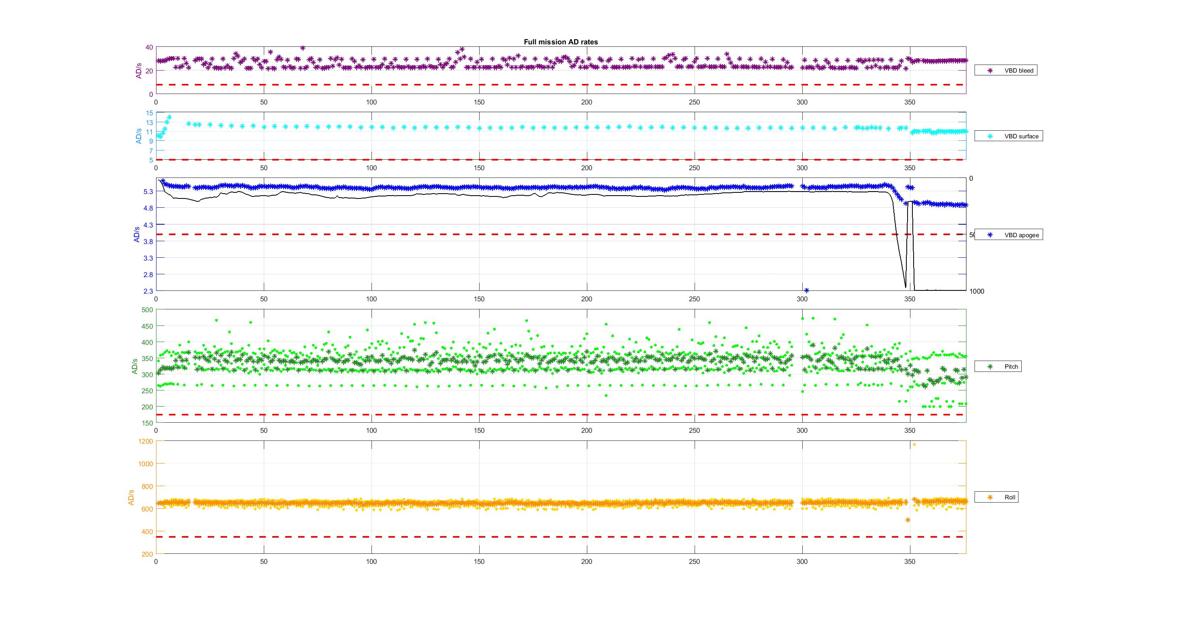This screenshot has width=1200, height=622.
Task: Click the 5.3 y-axis tick in apogee plot
Action: pyautogui.click(x=147, y=191)
